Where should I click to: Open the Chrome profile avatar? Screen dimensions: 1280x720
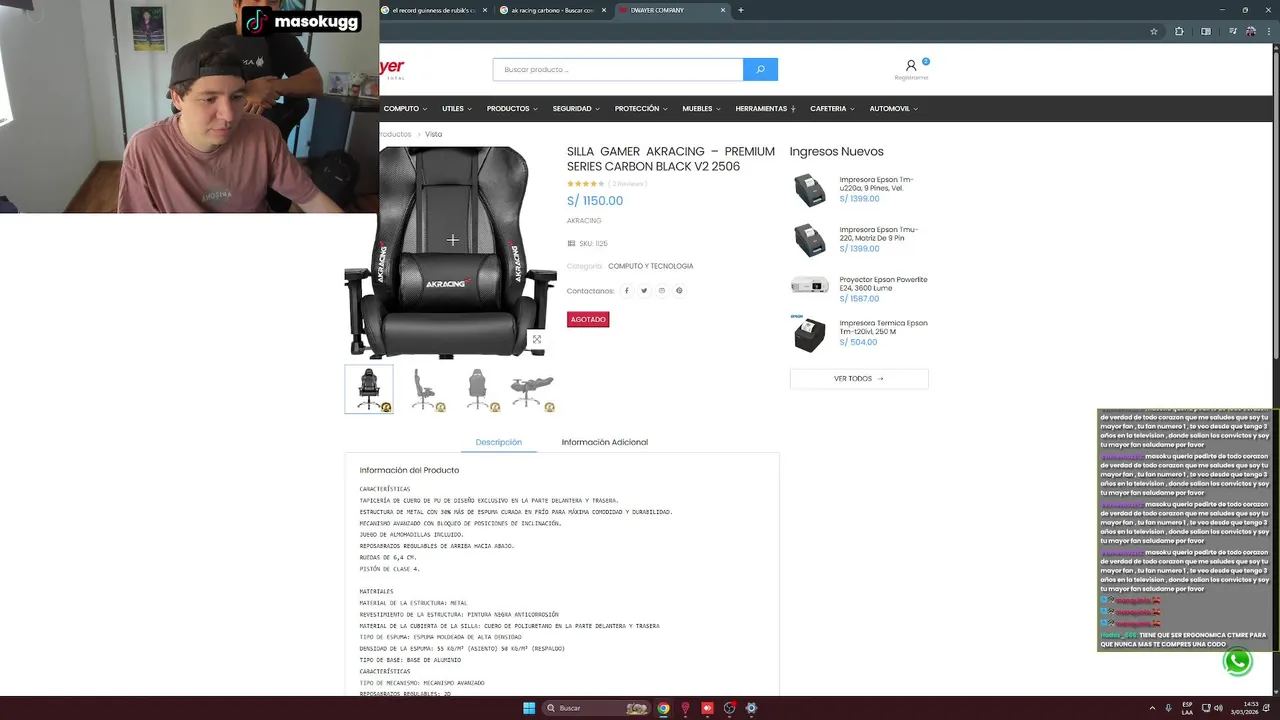point(1251,31)
